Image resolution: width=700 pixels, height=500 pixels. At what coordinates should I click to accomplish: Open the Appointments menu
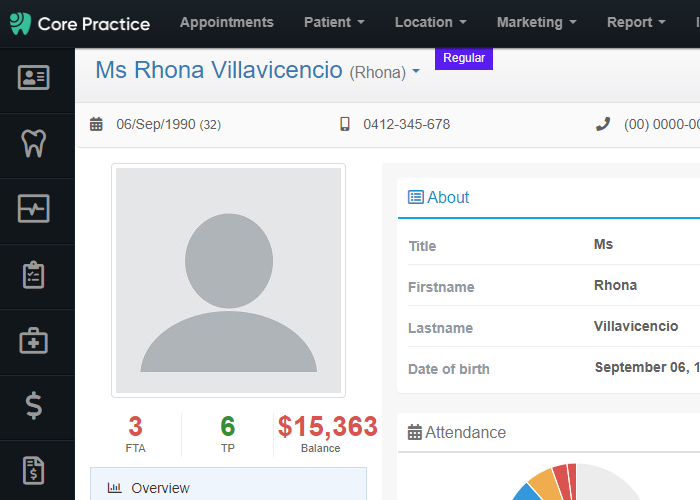(x=227, y=22)
